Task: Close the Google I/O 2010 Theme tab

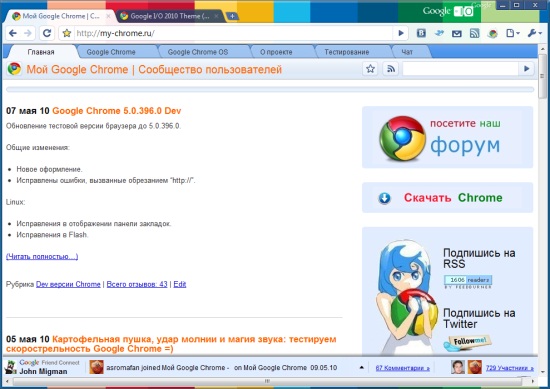Action: (x=216, y=16)
